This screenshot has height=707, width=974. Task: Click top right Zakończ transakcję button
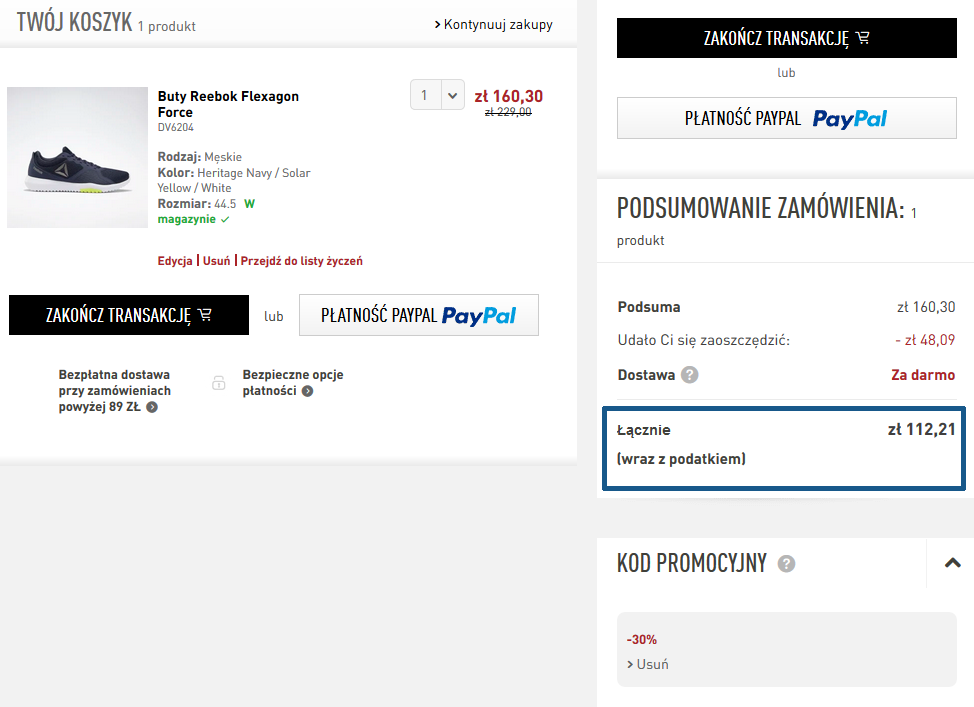(x=786, y=38)
